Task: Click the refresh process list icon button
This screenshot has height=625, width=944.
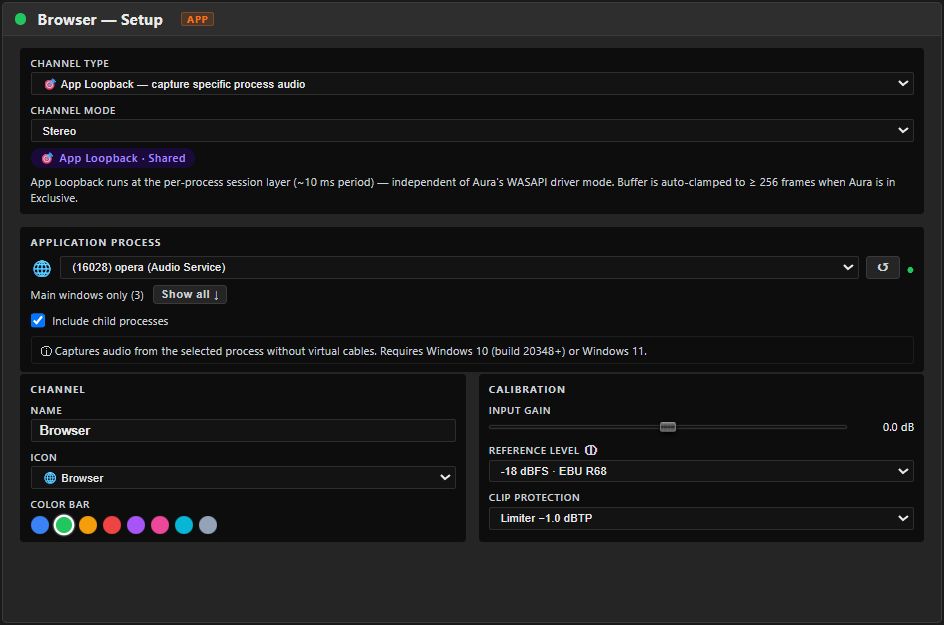Action: tap(883, 267)
